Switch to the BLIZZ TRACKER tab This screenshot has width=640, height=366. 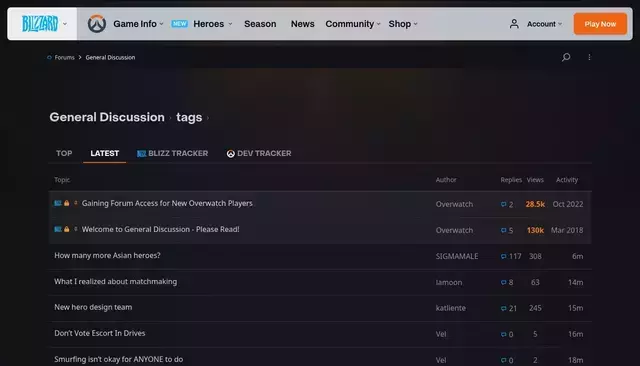click(x=173, y=153)
